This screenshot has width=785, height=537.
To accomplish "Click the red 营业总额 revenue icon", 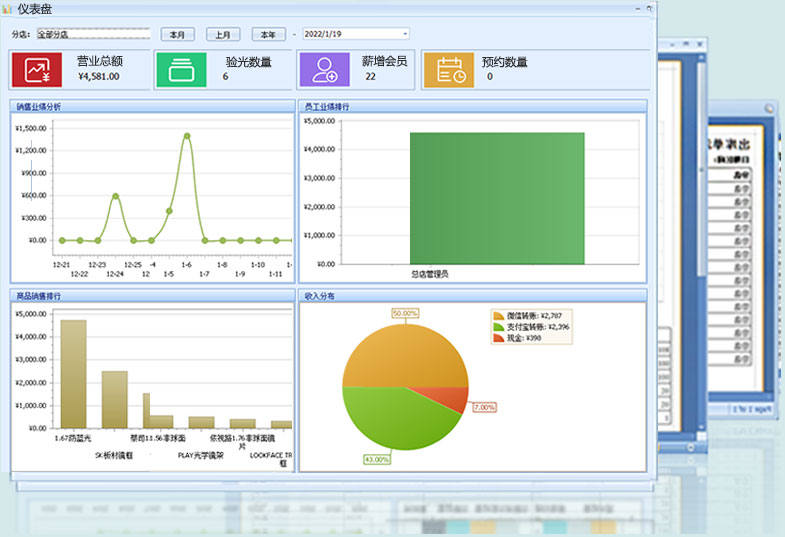I will [x=37, y=70].
